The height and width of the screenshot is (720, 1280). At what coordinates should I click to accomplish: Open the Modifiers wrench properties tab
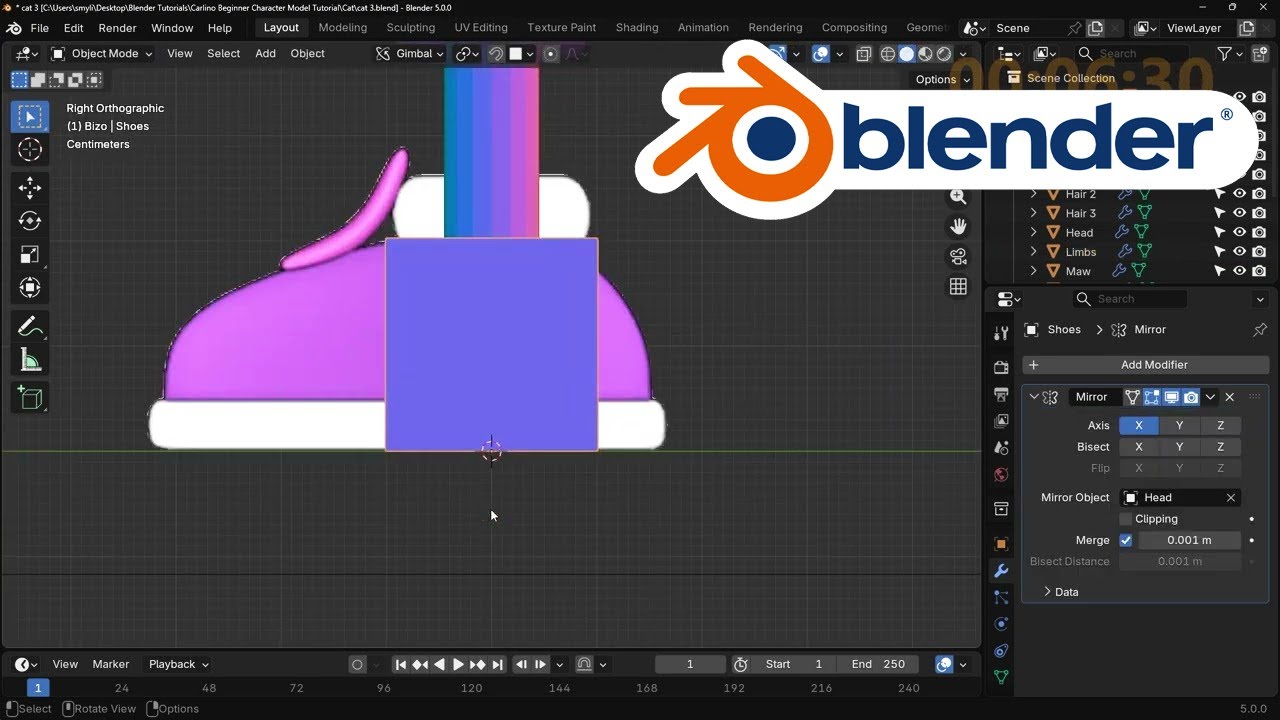pyautogui.click(x=1001, y=571)
